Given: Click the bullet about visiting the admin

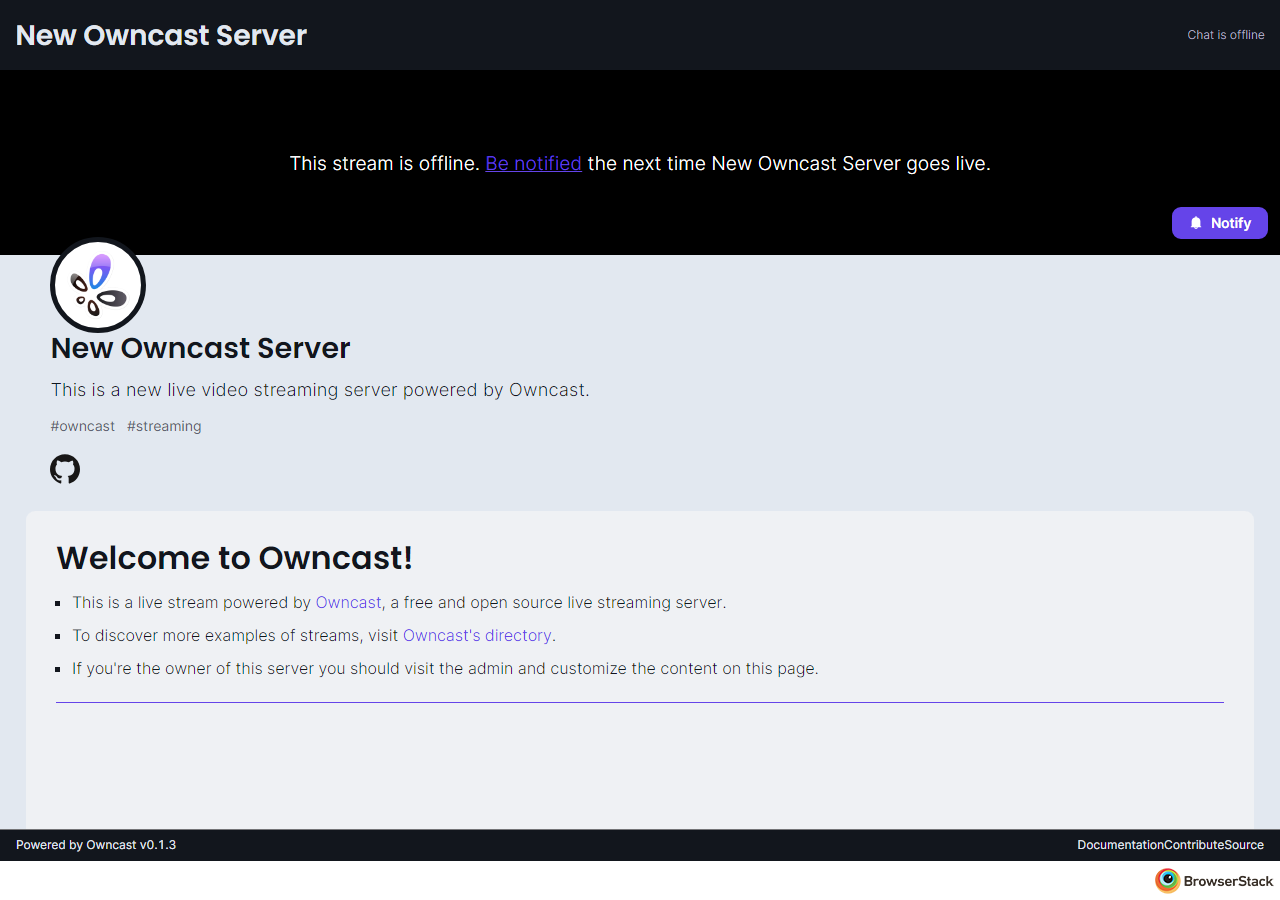Looking at the screenshot, I should click(x=445, y=668).
